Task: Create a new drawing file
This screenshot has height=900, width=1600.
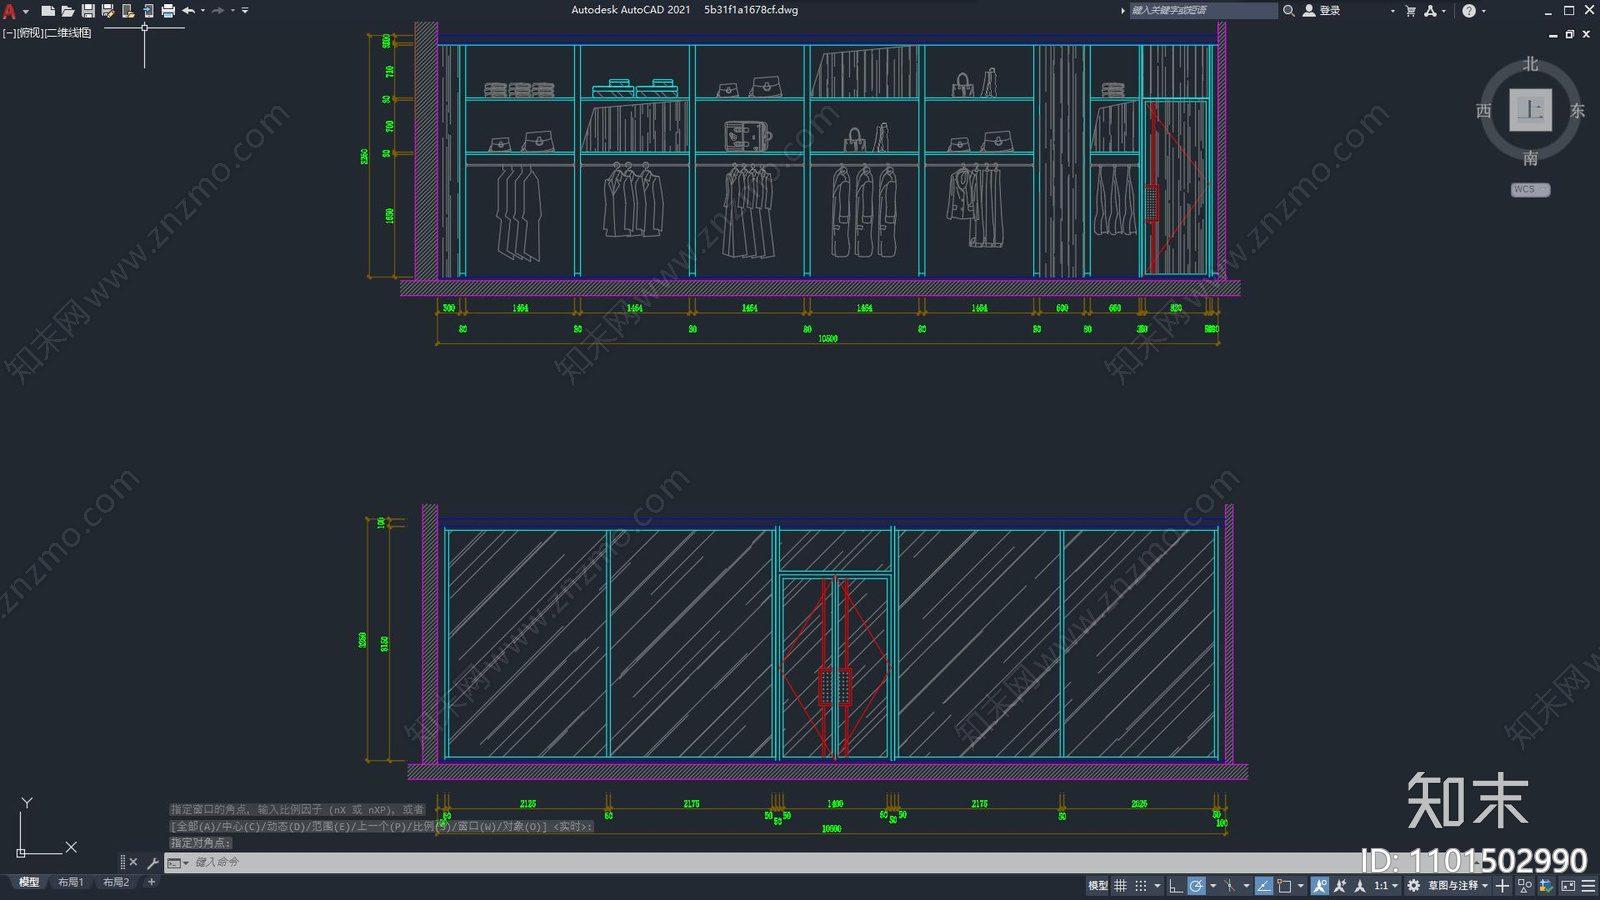Action: tap(47, 10)
